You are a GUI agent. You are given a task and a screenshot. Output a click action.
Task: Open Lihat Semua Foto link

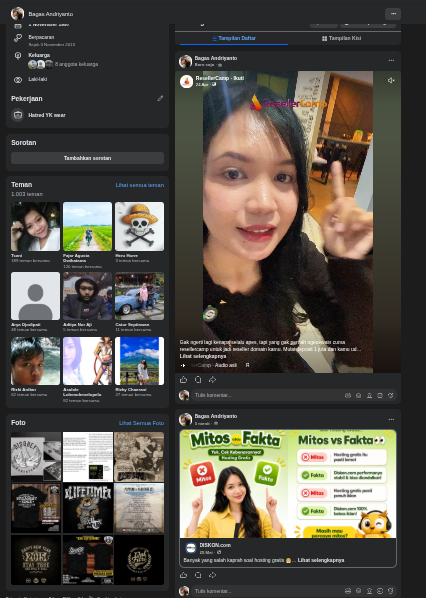tap(141, 423)
